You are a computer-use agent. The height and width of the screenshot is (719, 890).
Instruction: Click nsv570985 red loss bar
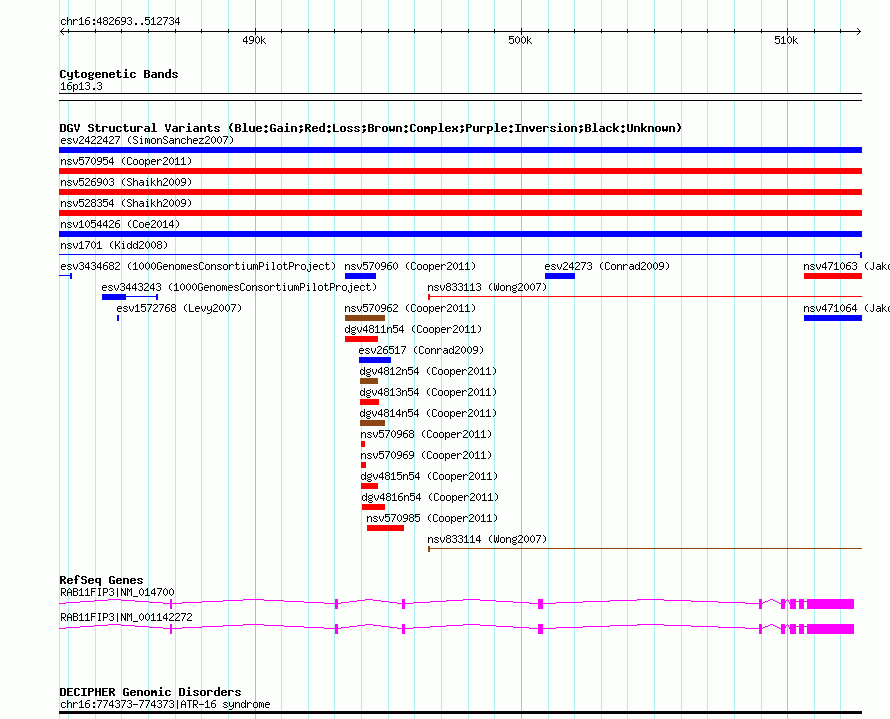click(x=385, y=528)
